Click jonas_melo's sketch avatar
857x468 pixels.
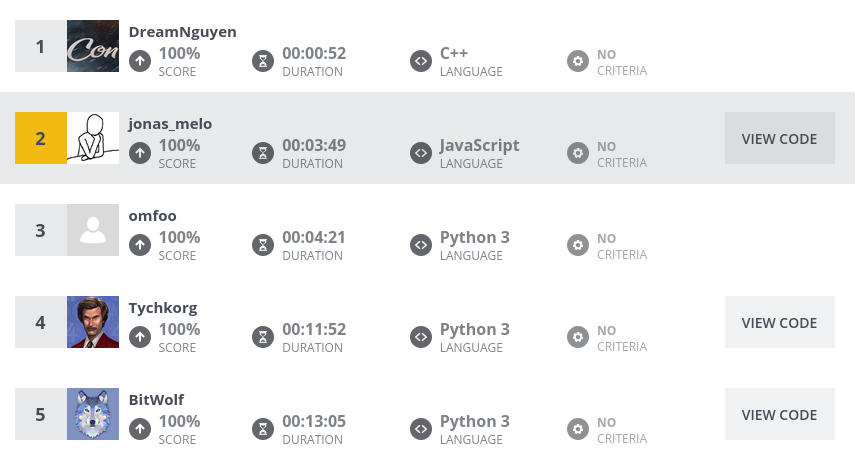[93, 138]
